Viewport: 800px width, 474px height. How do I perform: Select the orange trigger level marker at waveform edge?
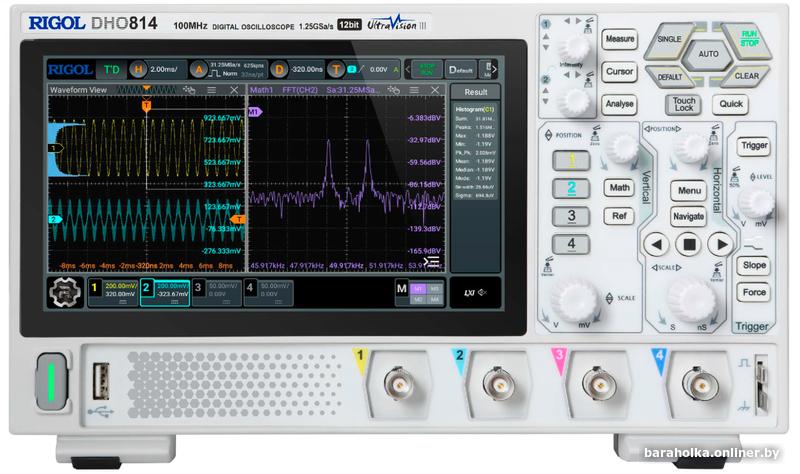[x=238, y=219]
